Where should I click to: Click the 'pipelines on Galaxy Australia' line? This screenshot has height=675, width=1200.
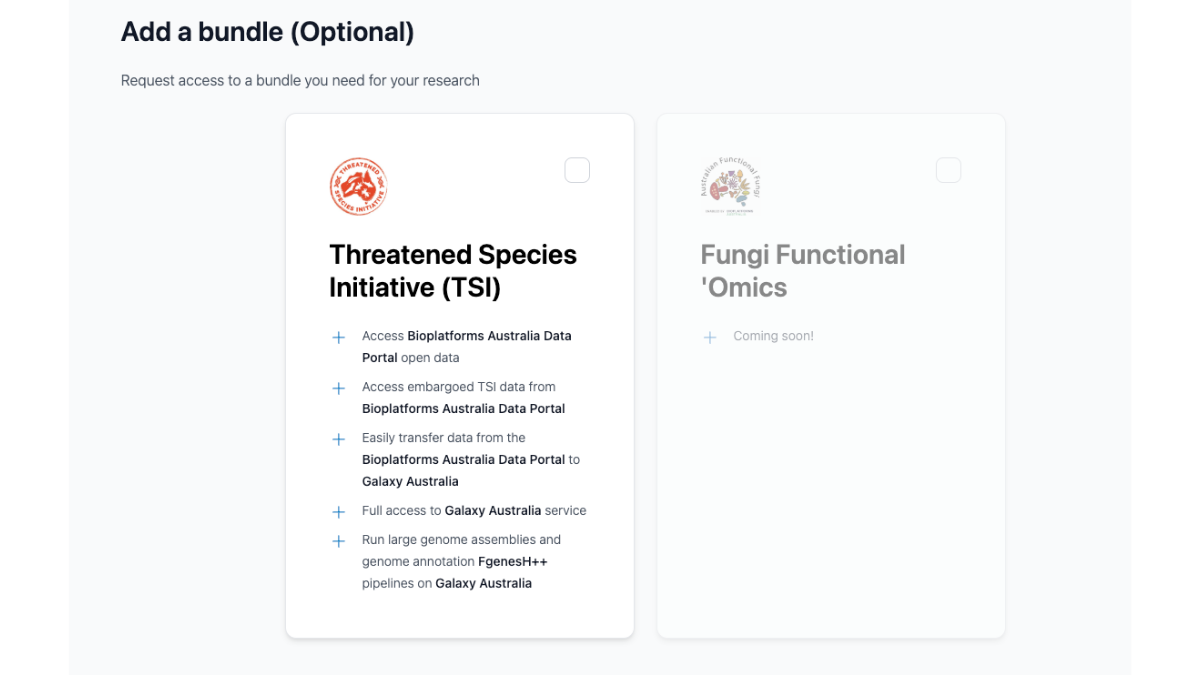tap(446, 583)
